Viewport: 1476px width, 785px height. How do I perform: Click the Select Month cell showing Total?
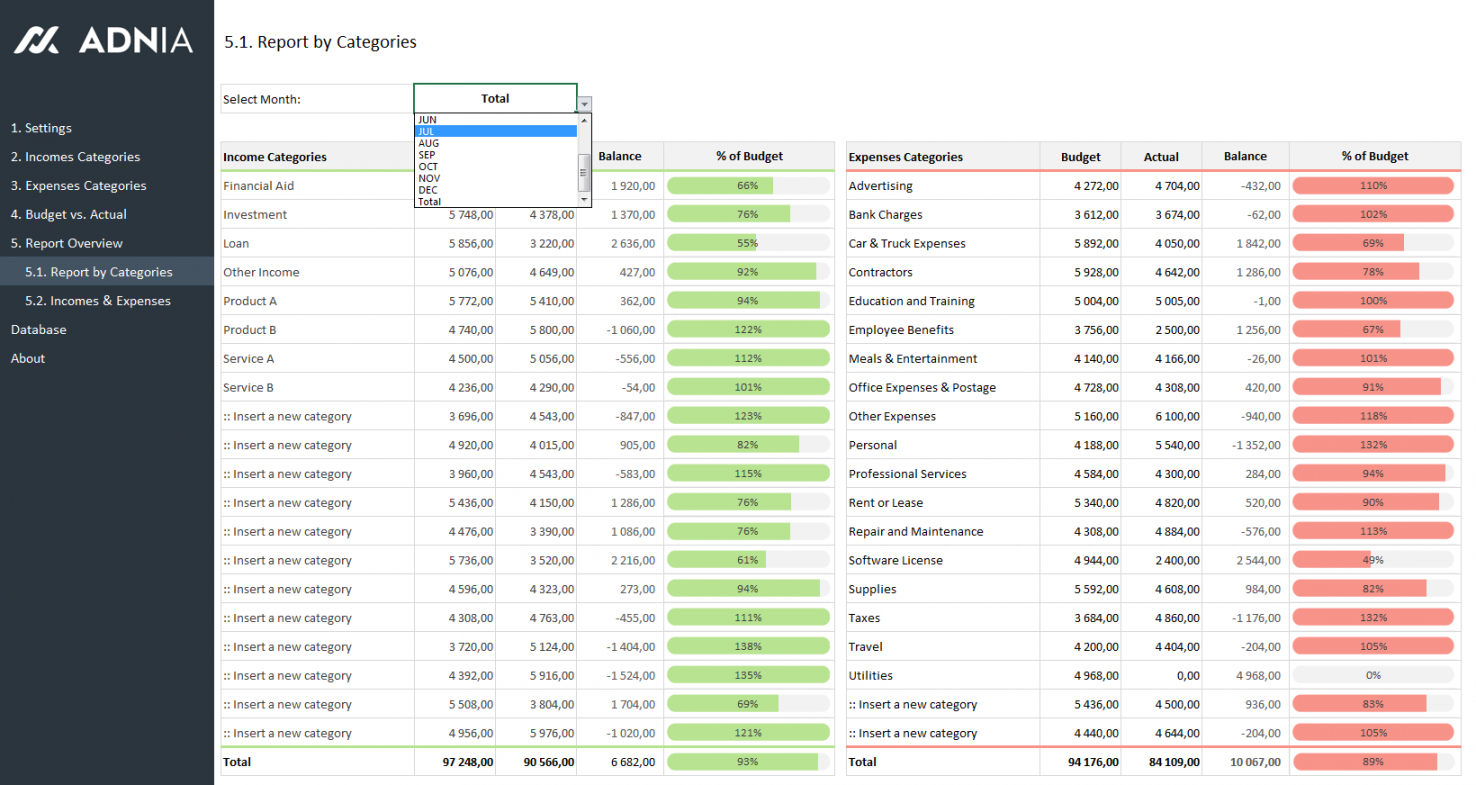pos(495,99)
